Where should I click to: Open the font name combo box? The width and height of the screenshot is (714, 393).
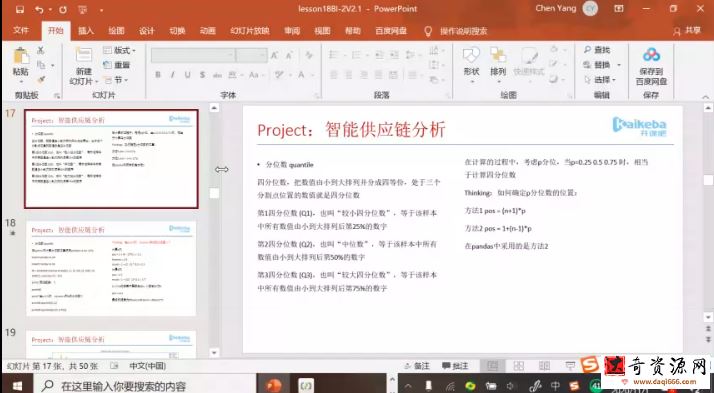pyautogui.click(x=193, y=56)
